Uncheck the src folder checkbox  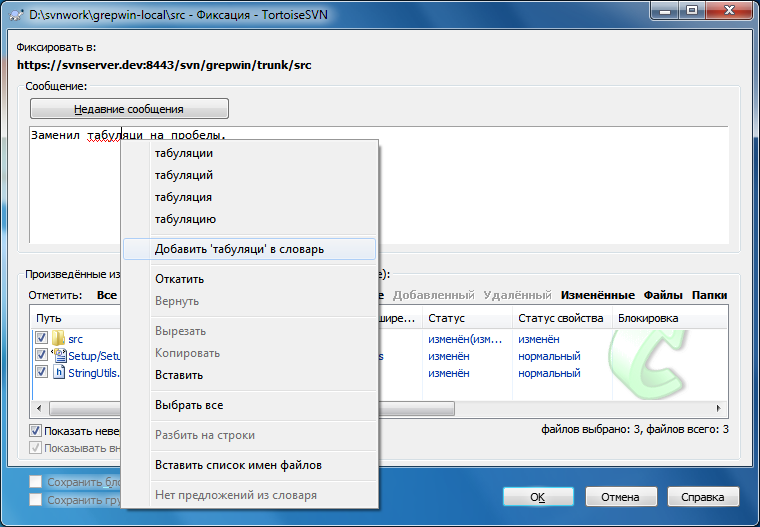click(x=41, y=337)
